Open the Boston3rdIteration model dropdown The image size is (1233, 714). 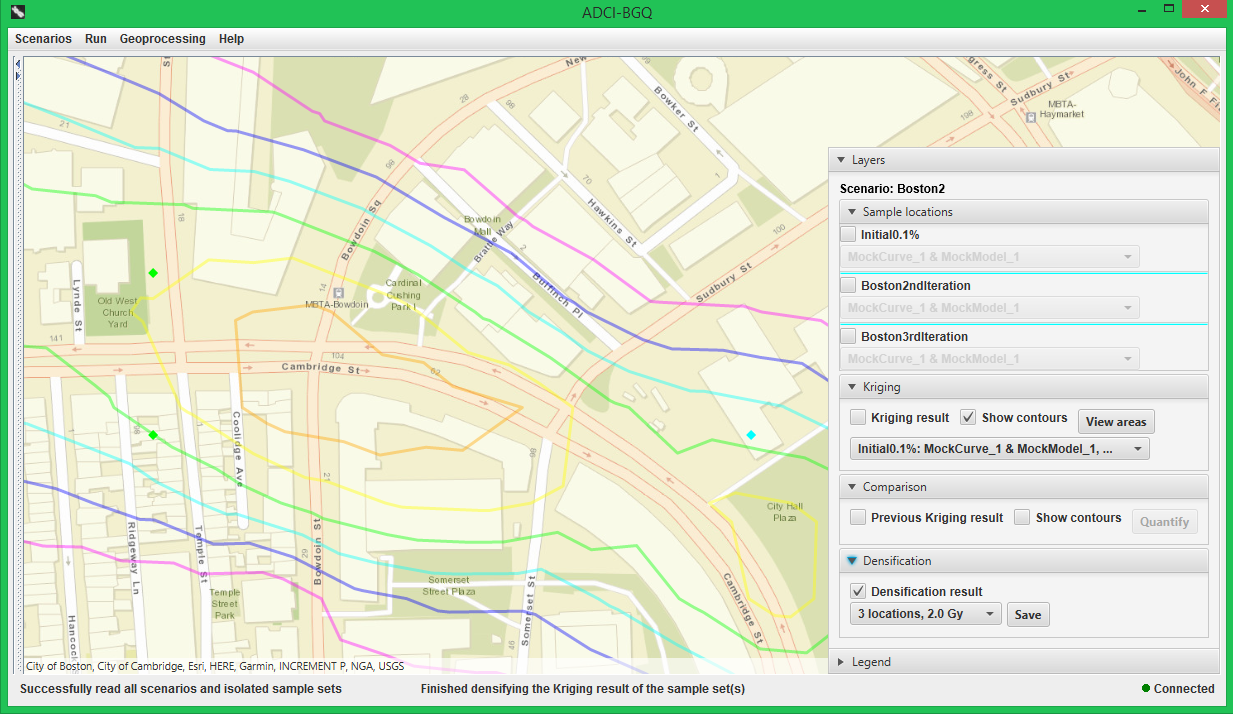990,359
